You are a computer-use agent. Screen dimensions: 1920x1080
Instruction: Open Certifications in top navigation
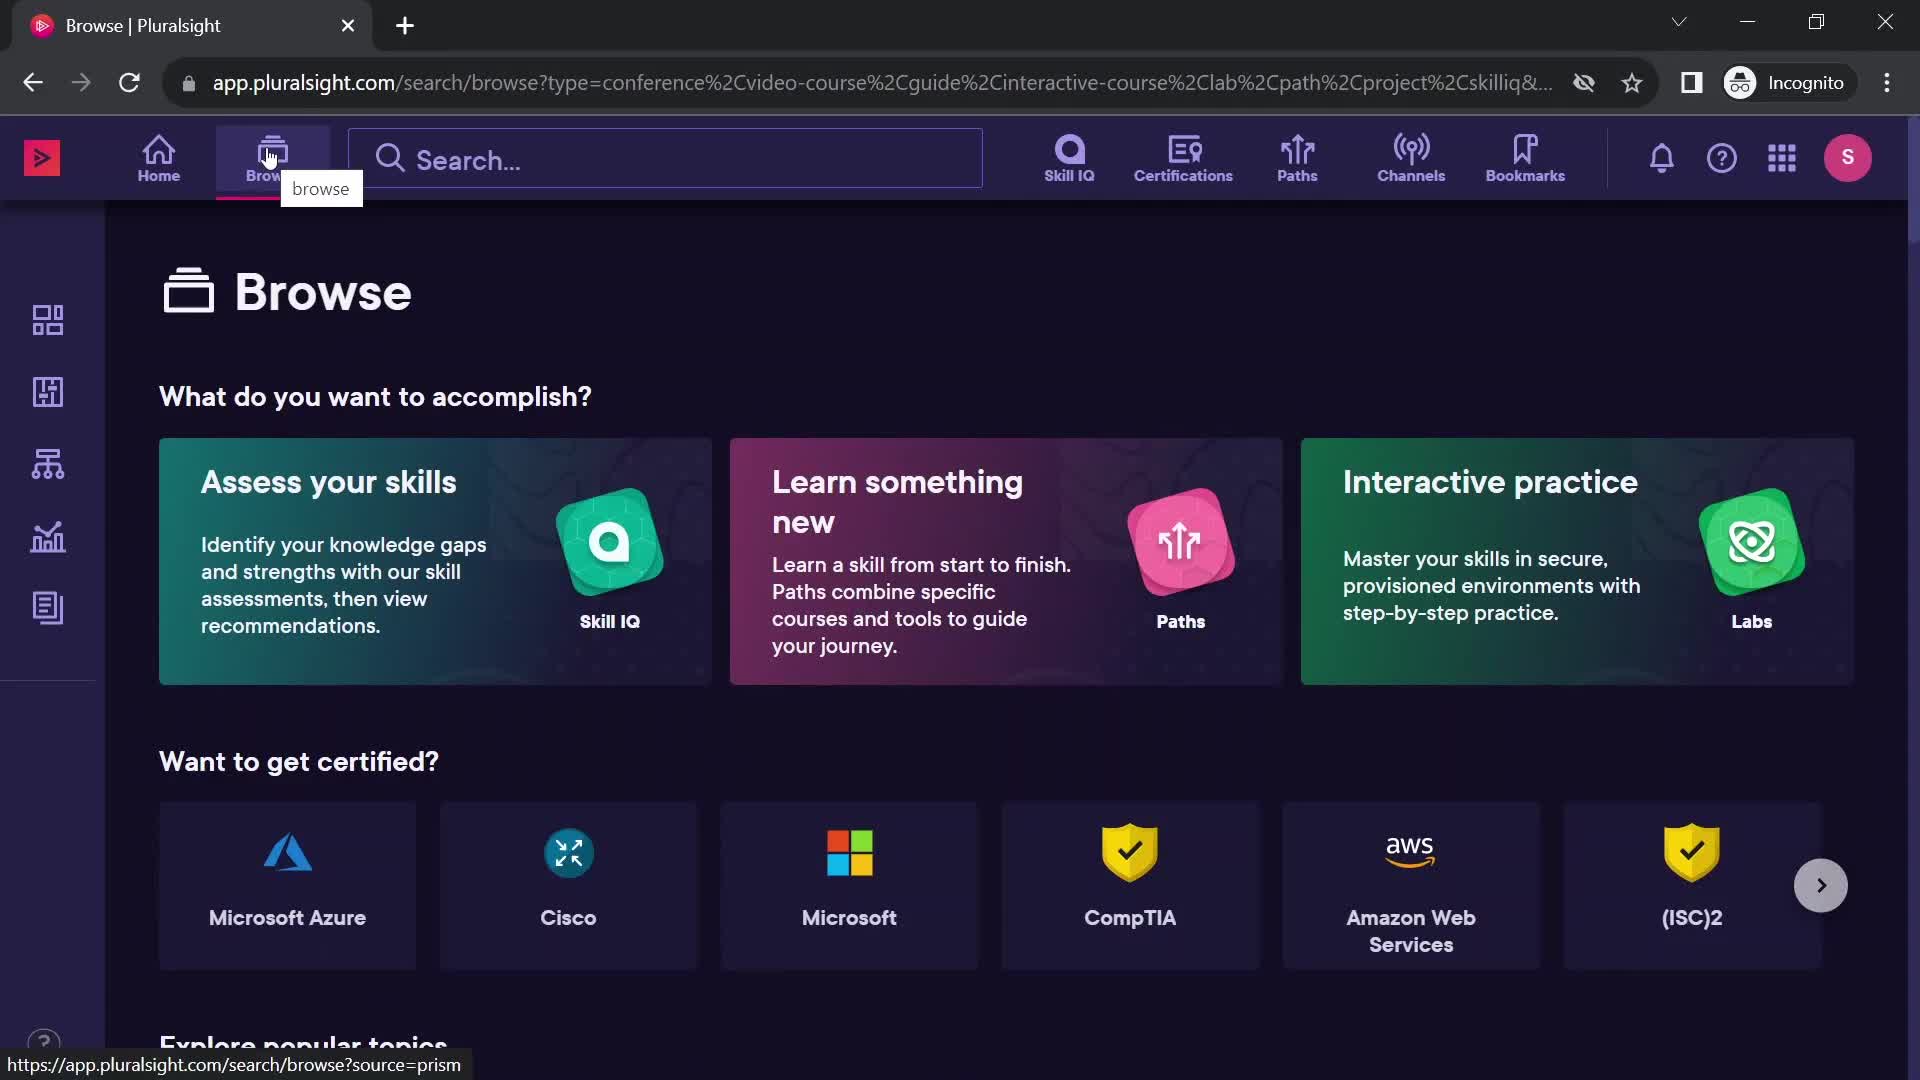pos(1183,158)
